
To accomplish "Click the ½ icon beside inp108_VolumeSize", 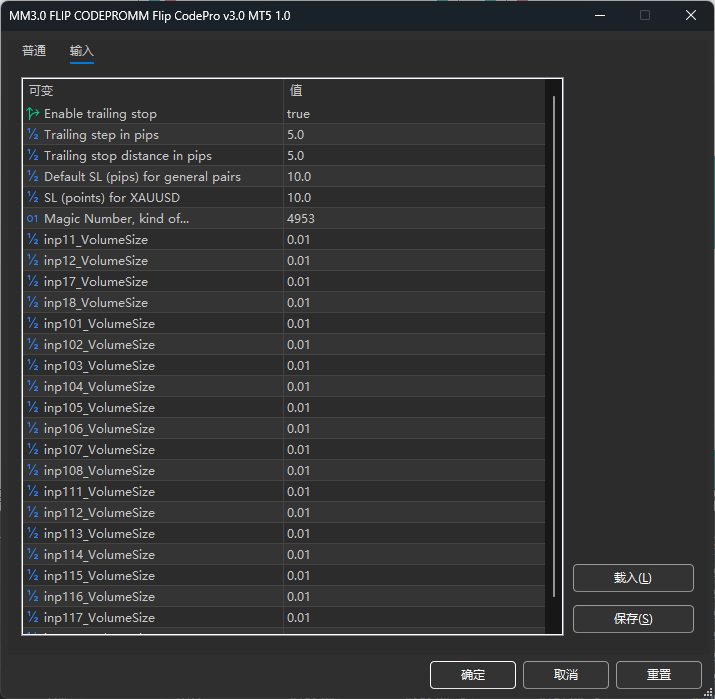I will tap(33, 471).
